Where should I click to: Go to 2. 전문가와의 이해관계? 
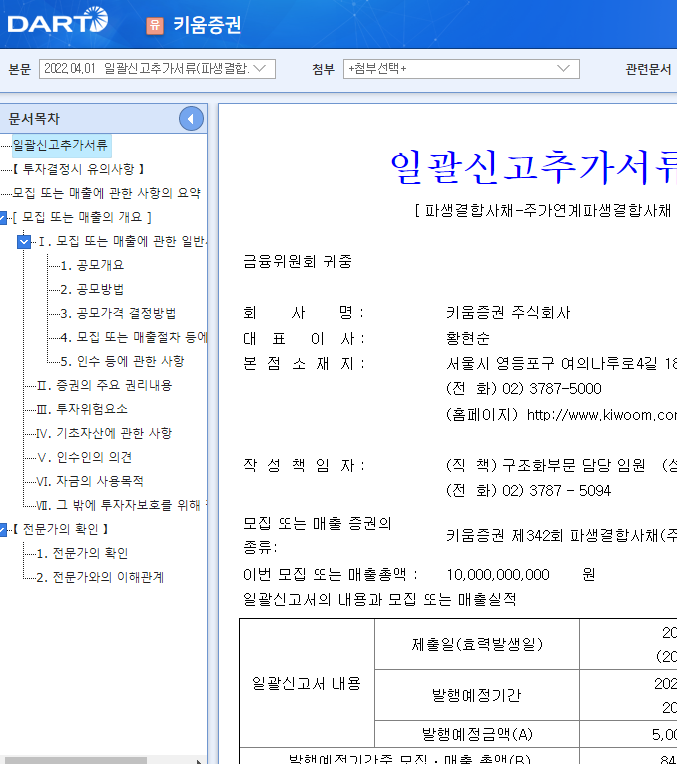[100, 577]
